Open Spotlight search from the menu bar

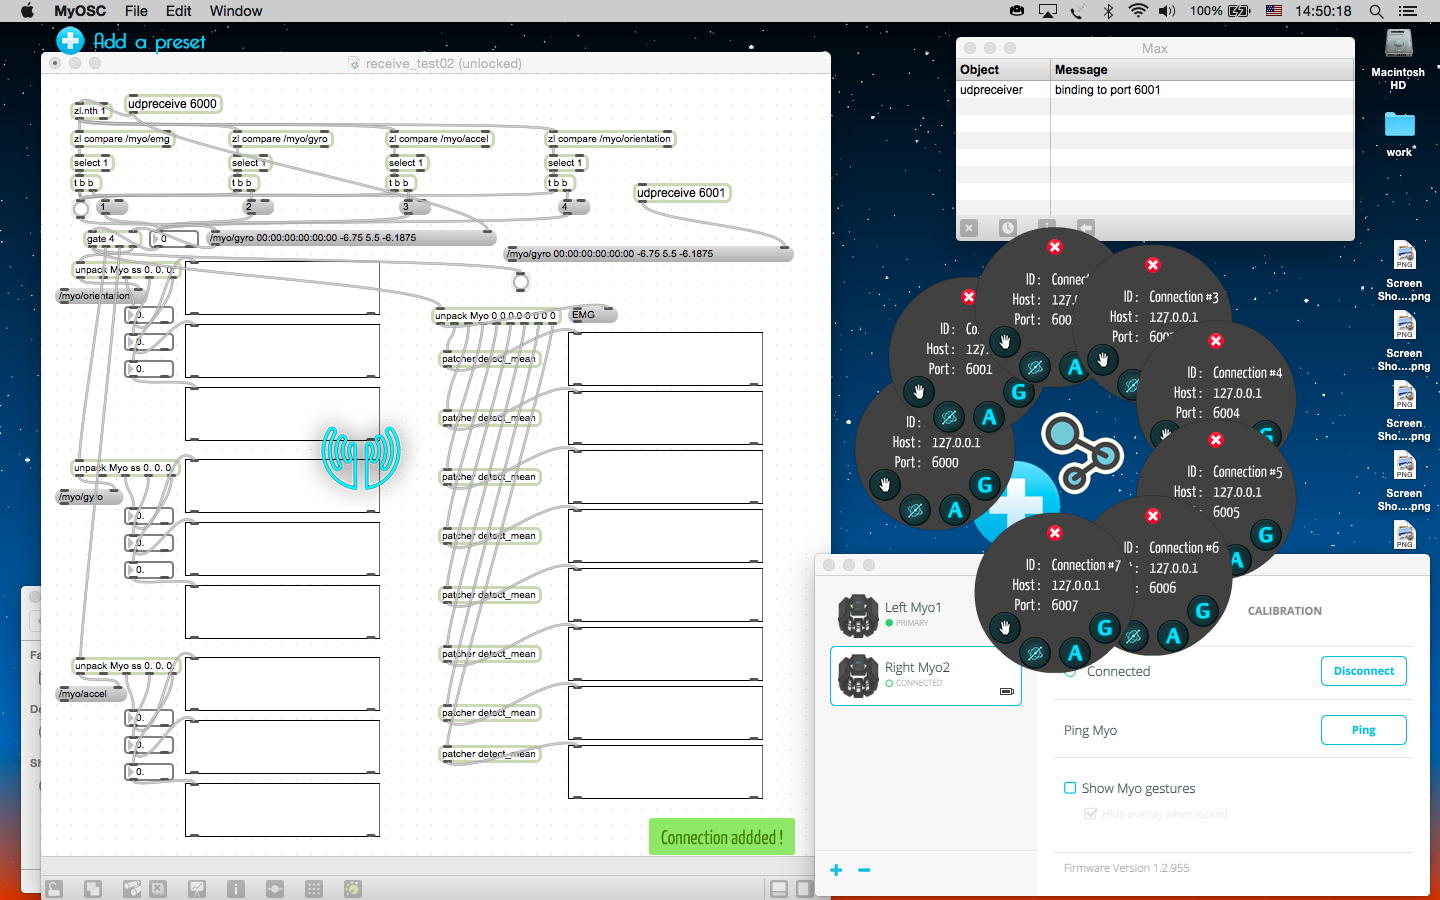(x=1376, y=11)
